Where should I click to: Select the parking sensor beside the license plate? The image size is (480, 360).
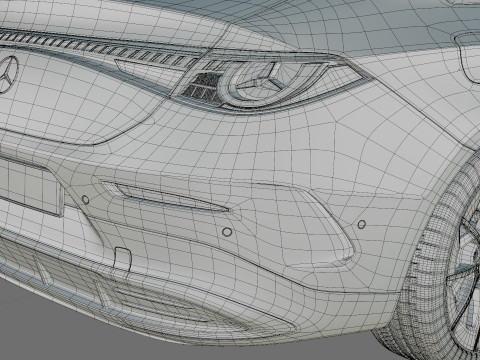click(x=86, y=200)
